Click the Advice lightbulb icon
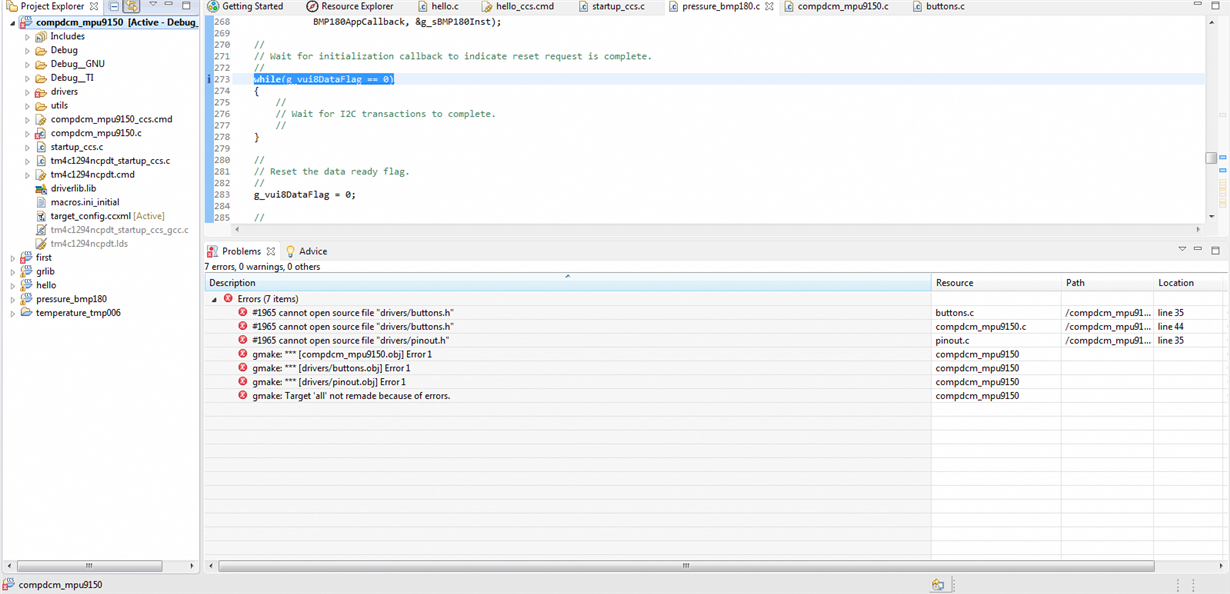 pos(290,251)
